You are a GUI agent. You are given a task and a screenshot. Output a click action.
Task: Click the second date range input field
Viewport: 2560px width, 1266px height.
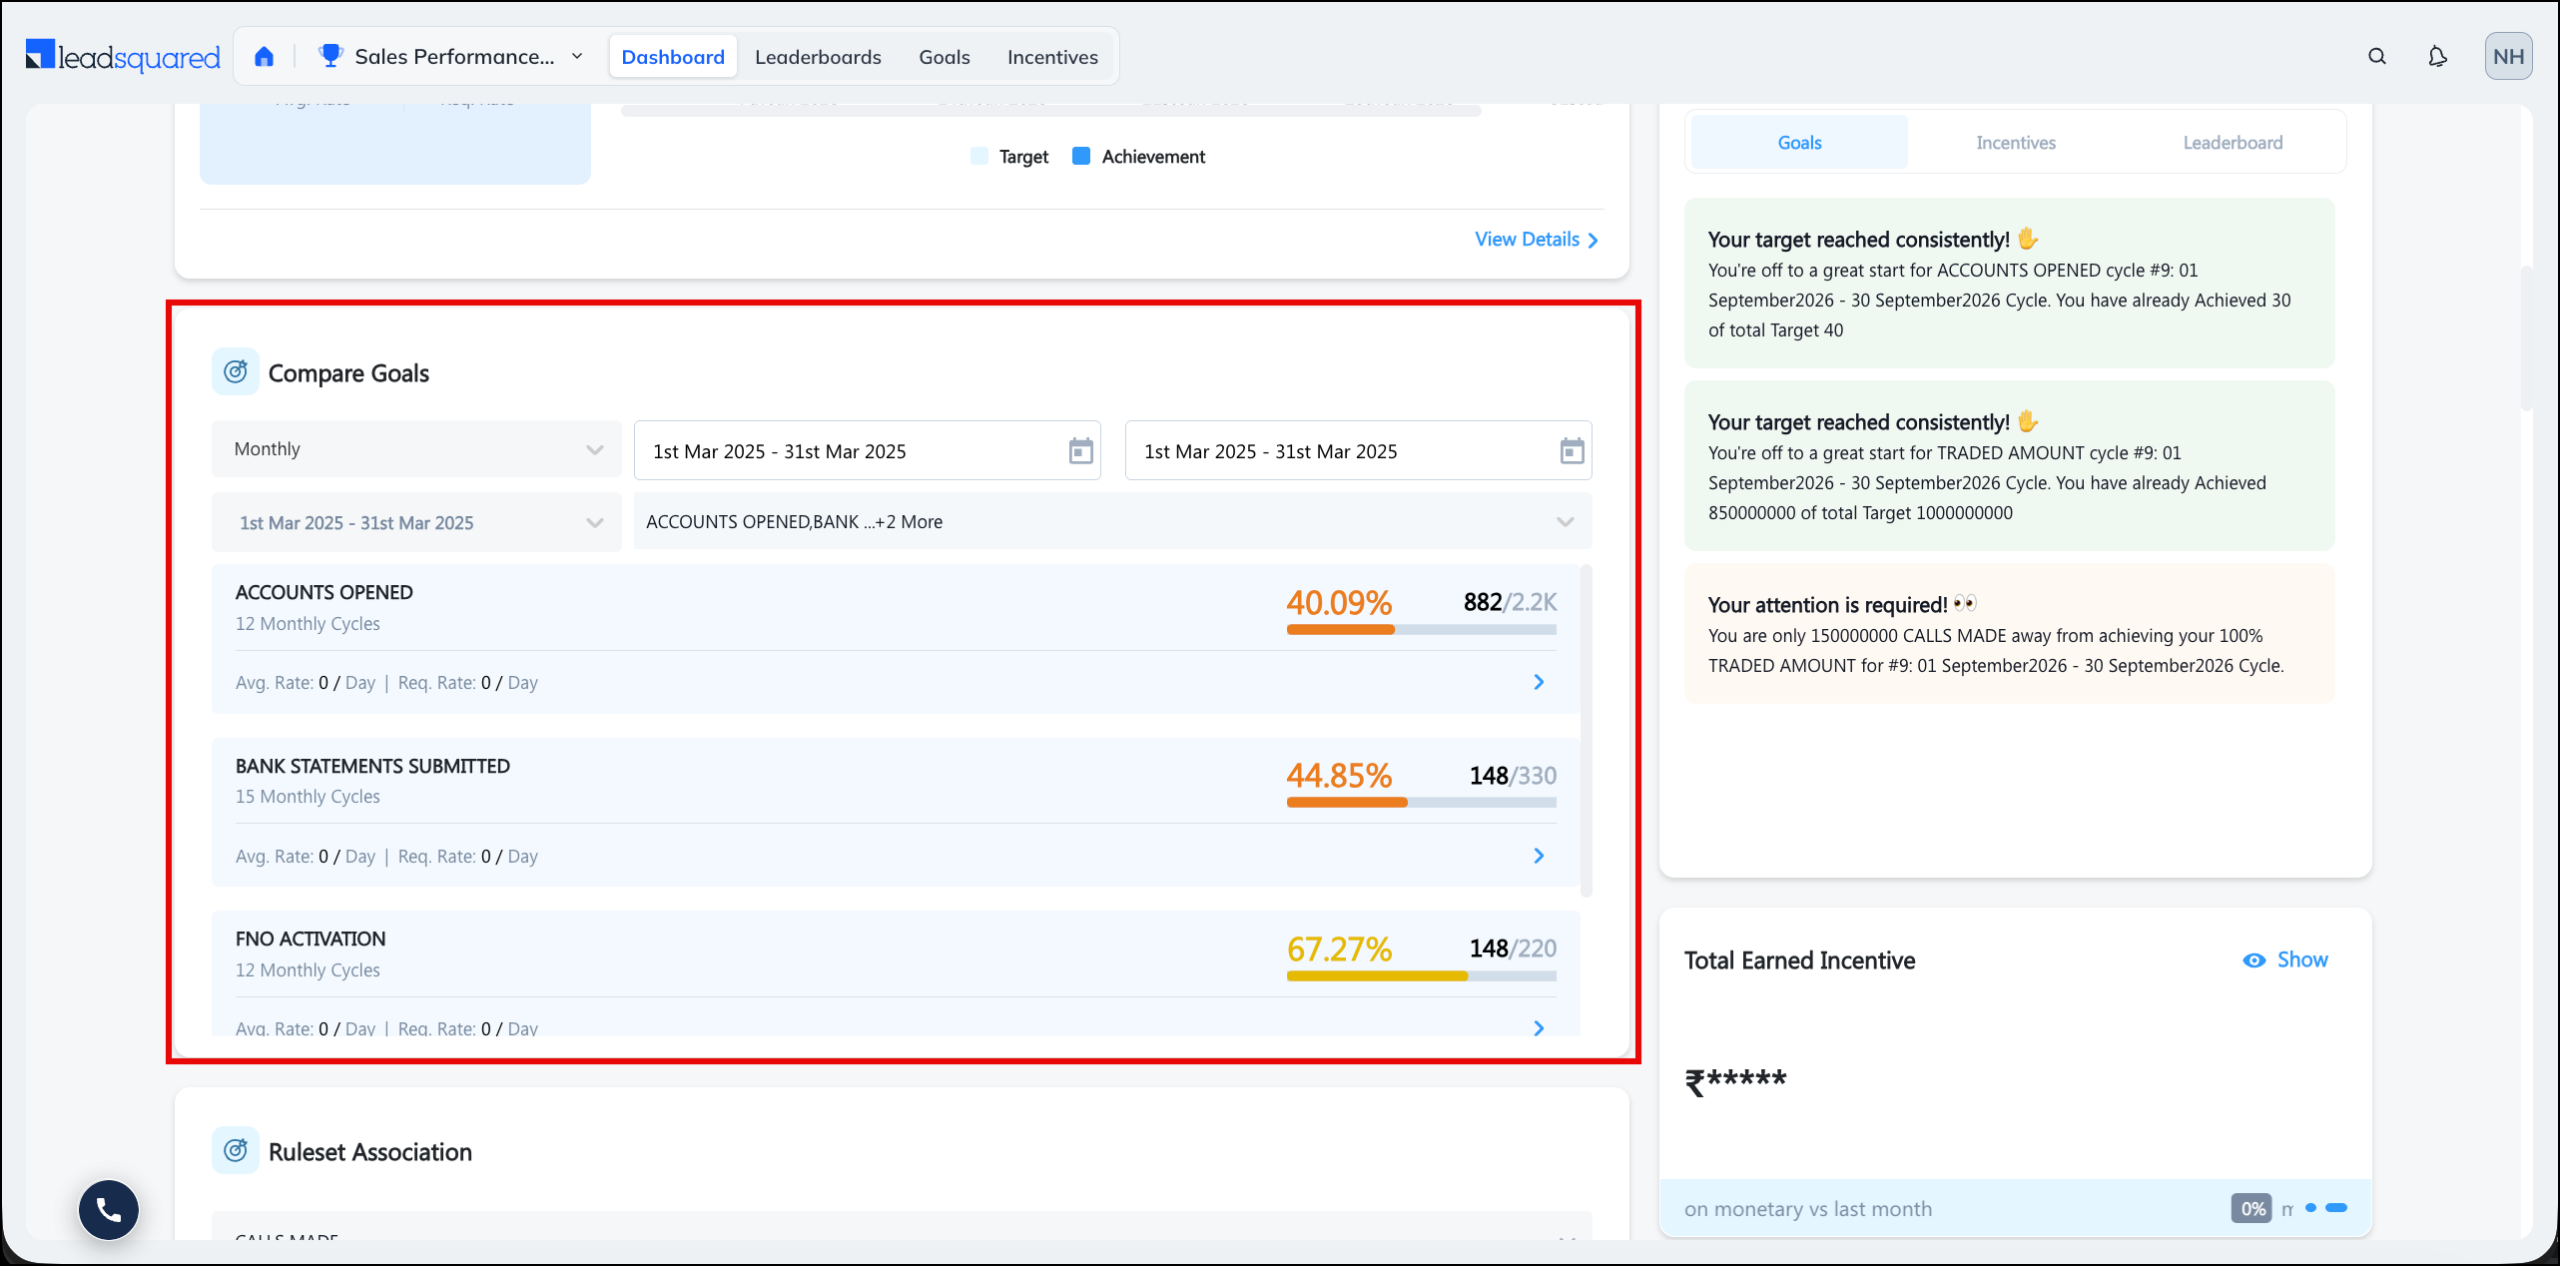pos(1358,451)
